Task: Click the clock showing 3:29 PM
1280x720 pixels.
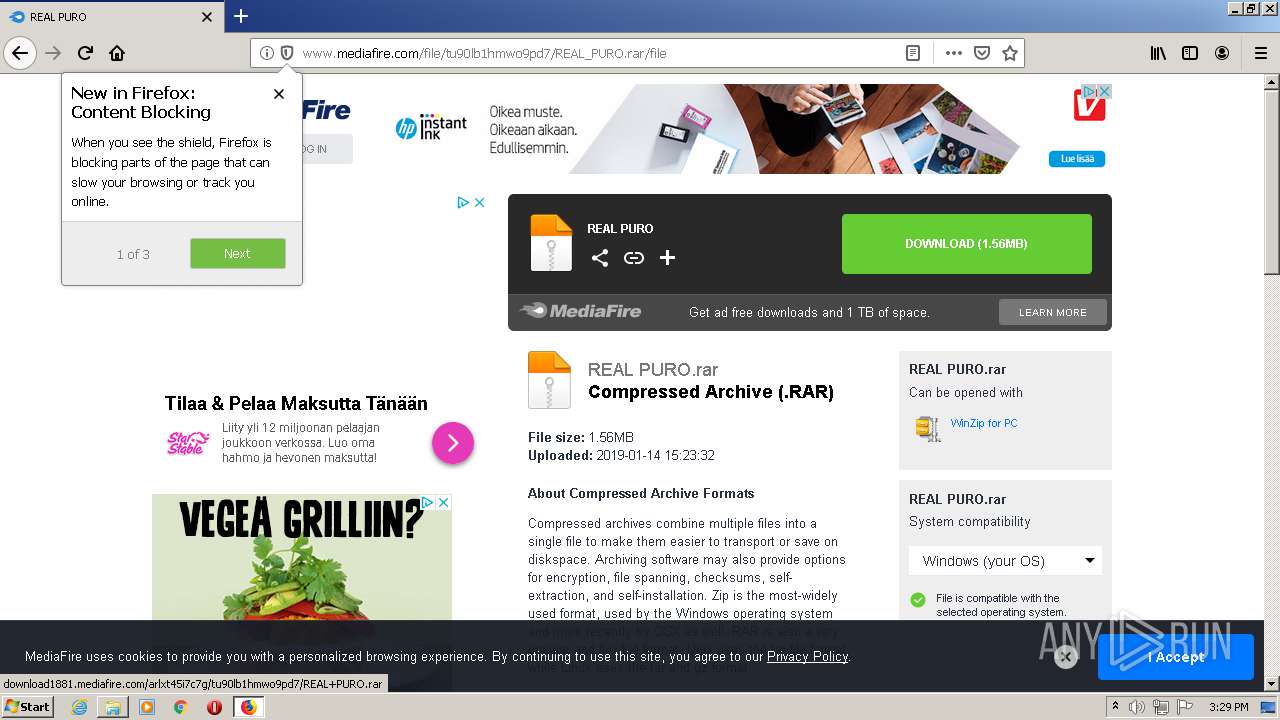Action: (1229, 707)
